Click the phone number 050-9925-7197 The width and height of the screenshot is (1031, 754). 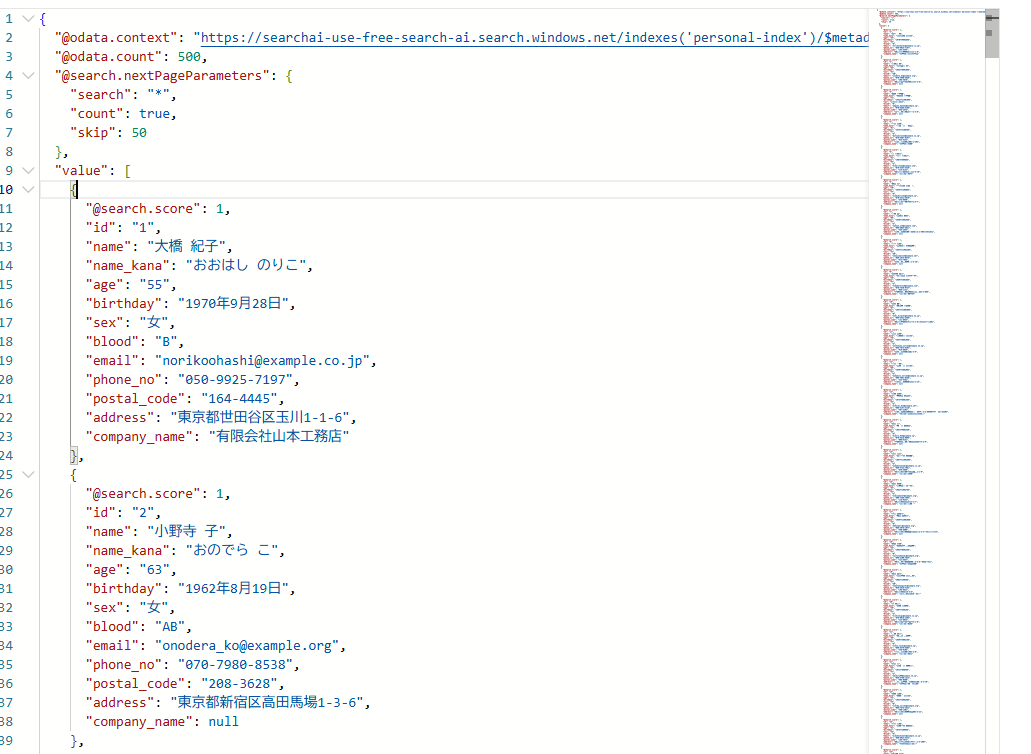click(x=237, y=380)
